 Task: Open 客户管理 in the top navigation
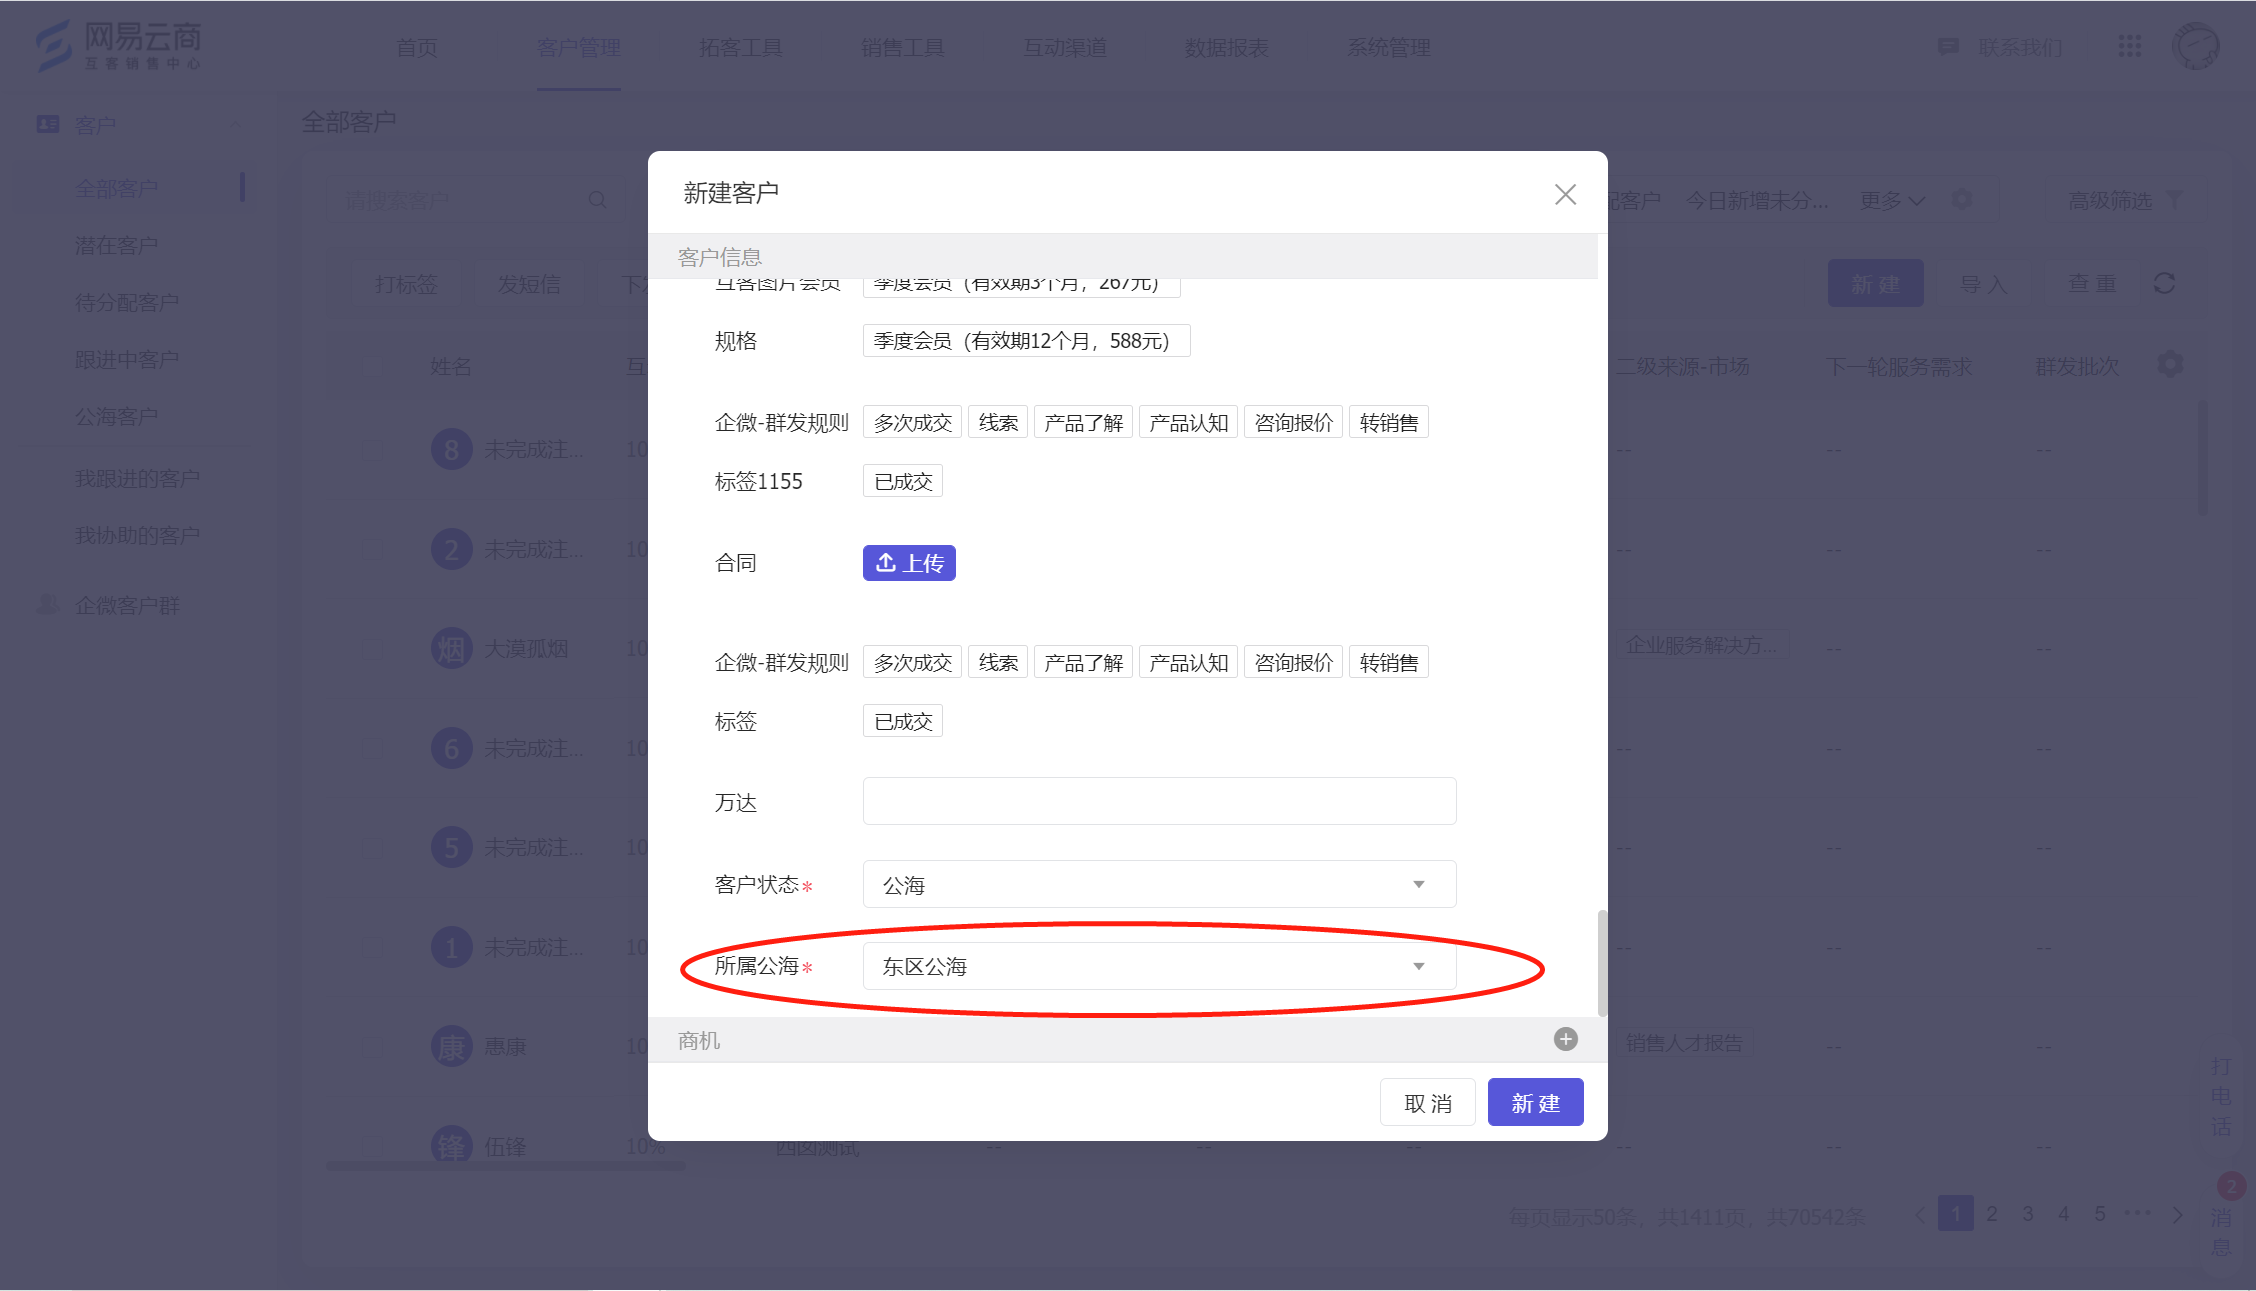click(x=578, y=47)
